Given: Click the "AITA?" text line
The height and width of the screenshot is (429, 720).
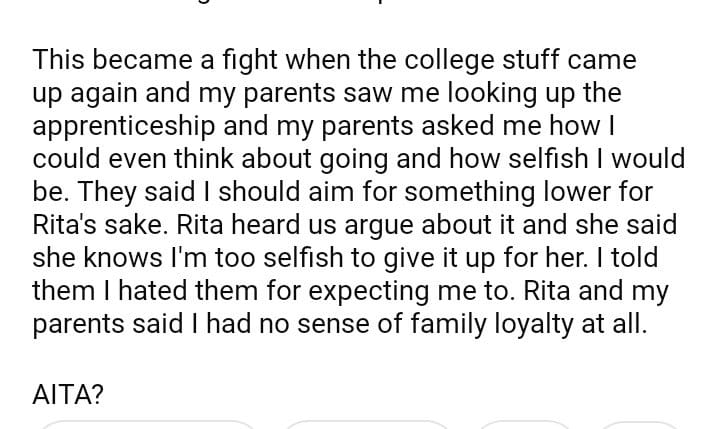Looking at the screenshot, I should 68,394.
